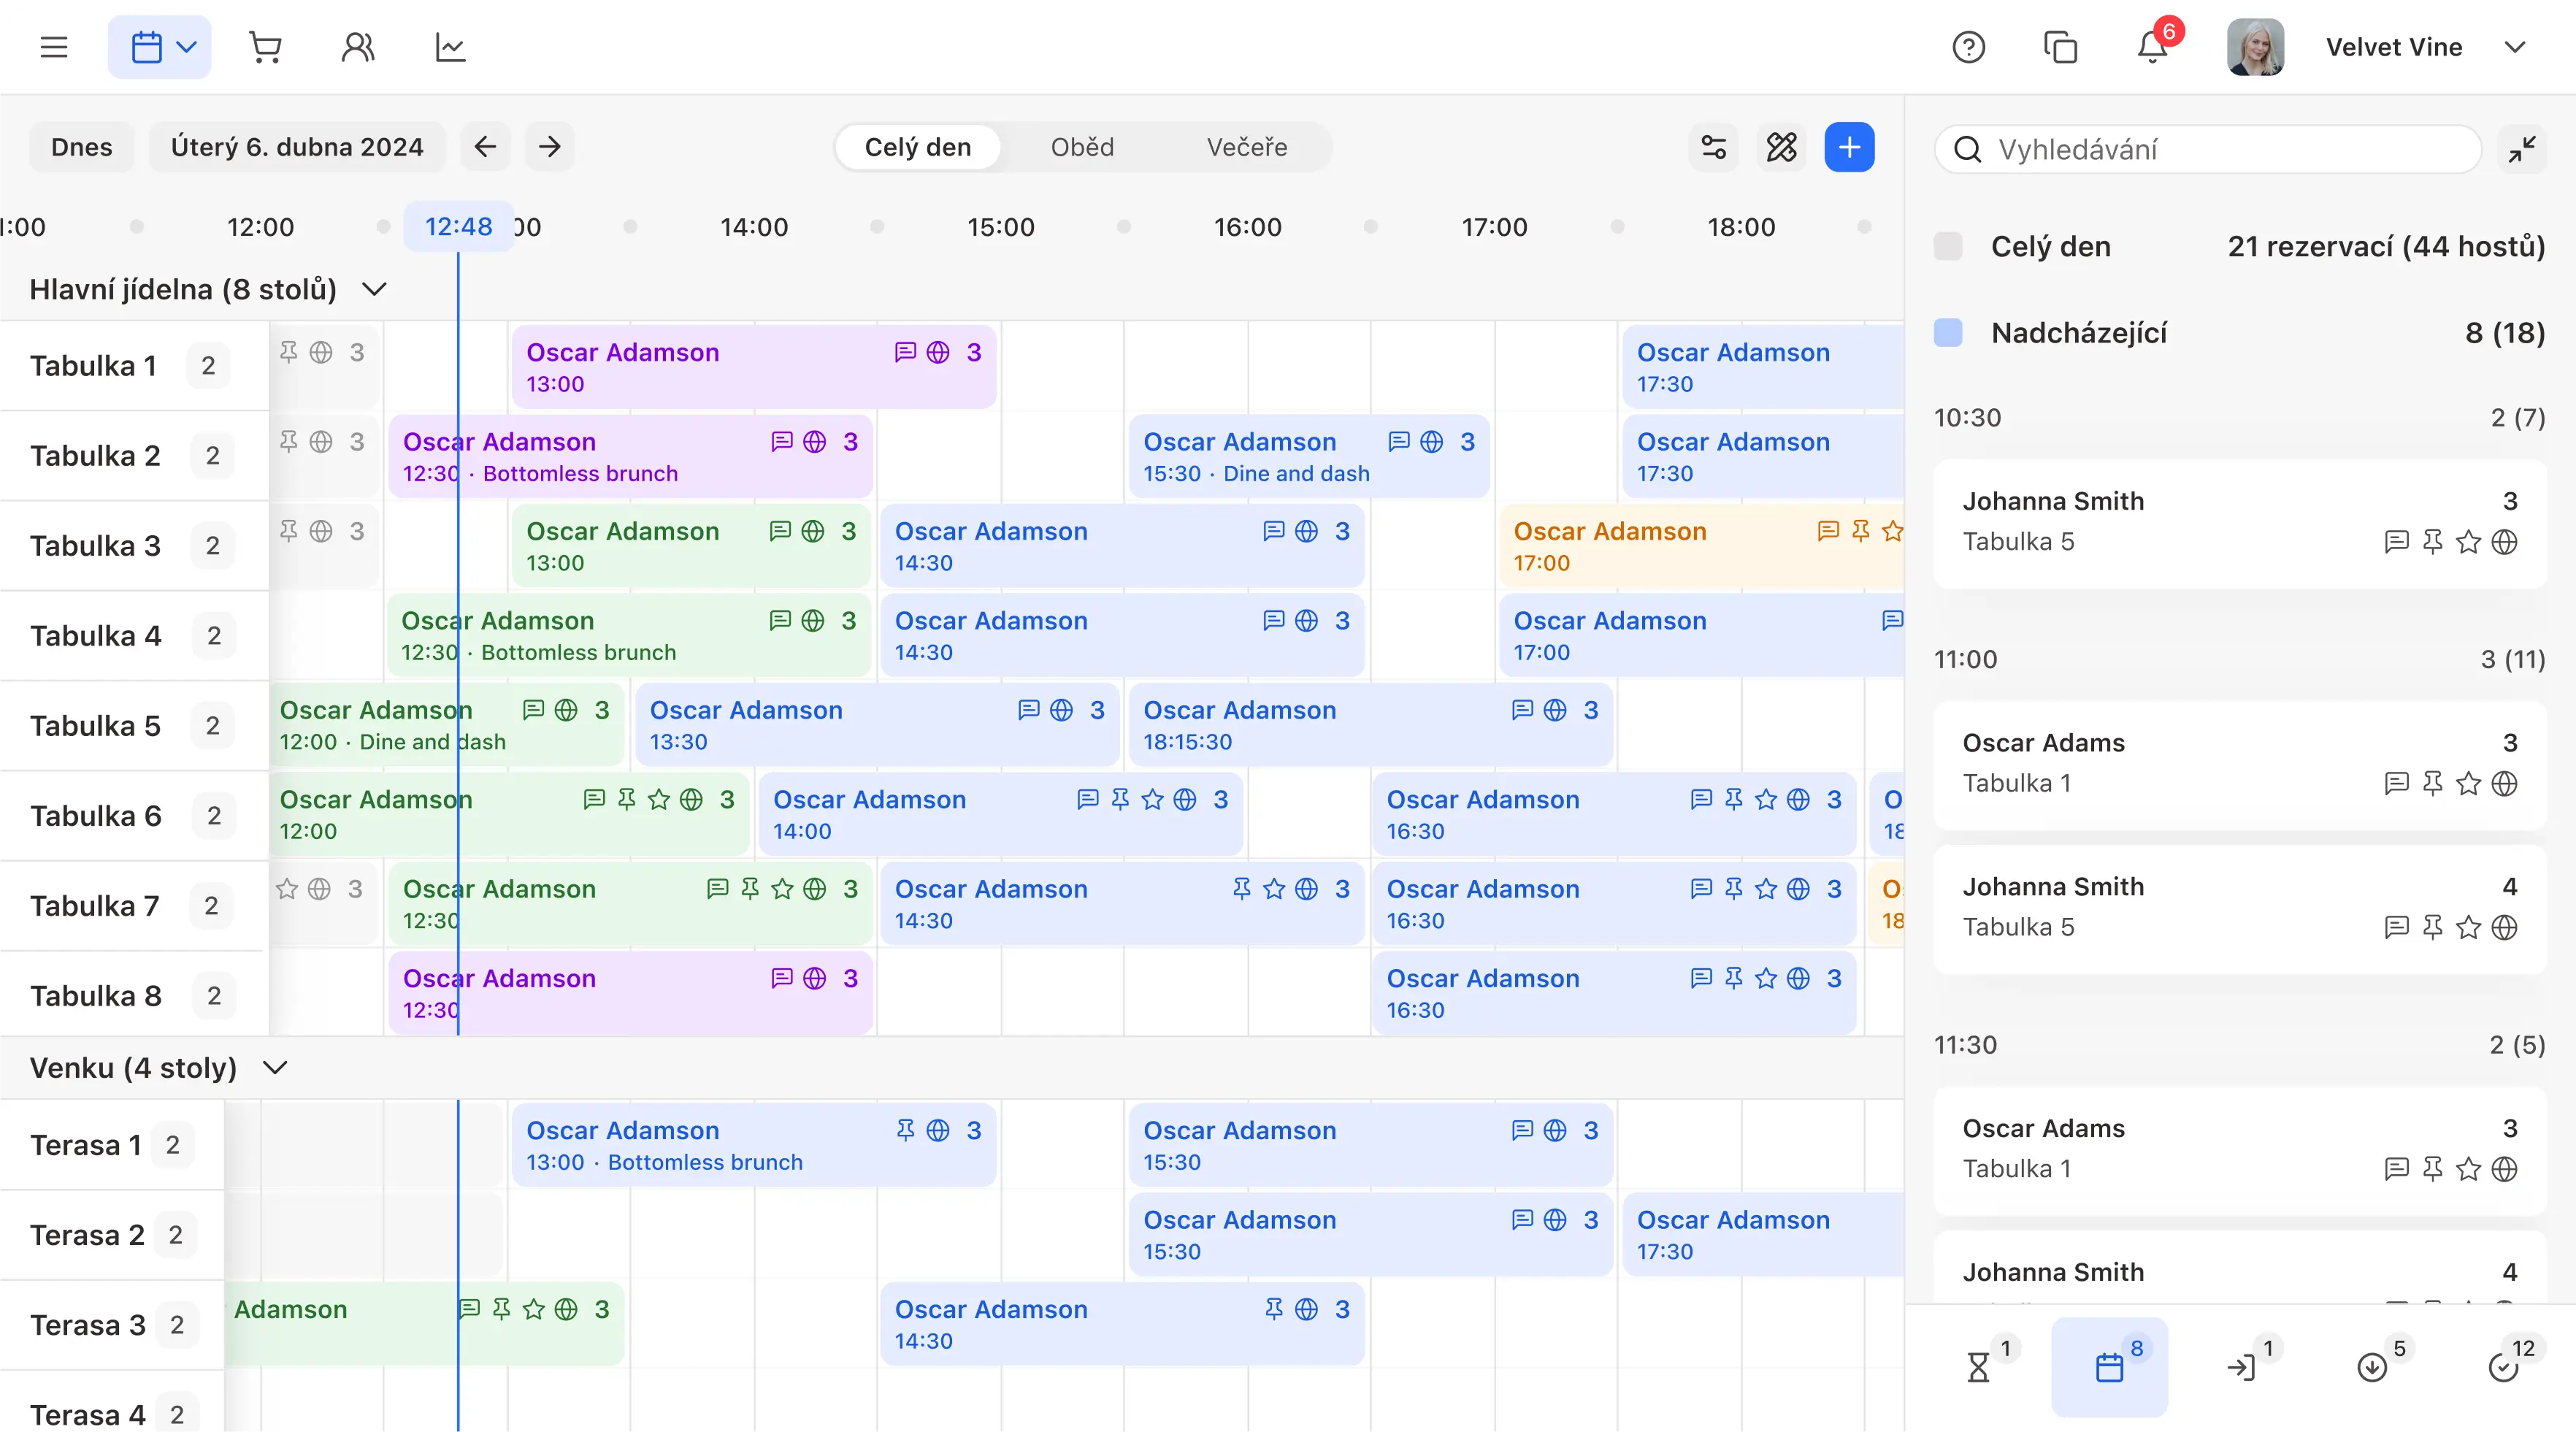
Task: Open the analytics chart icon
Action: pyautogui.click(x=450, y=47)
